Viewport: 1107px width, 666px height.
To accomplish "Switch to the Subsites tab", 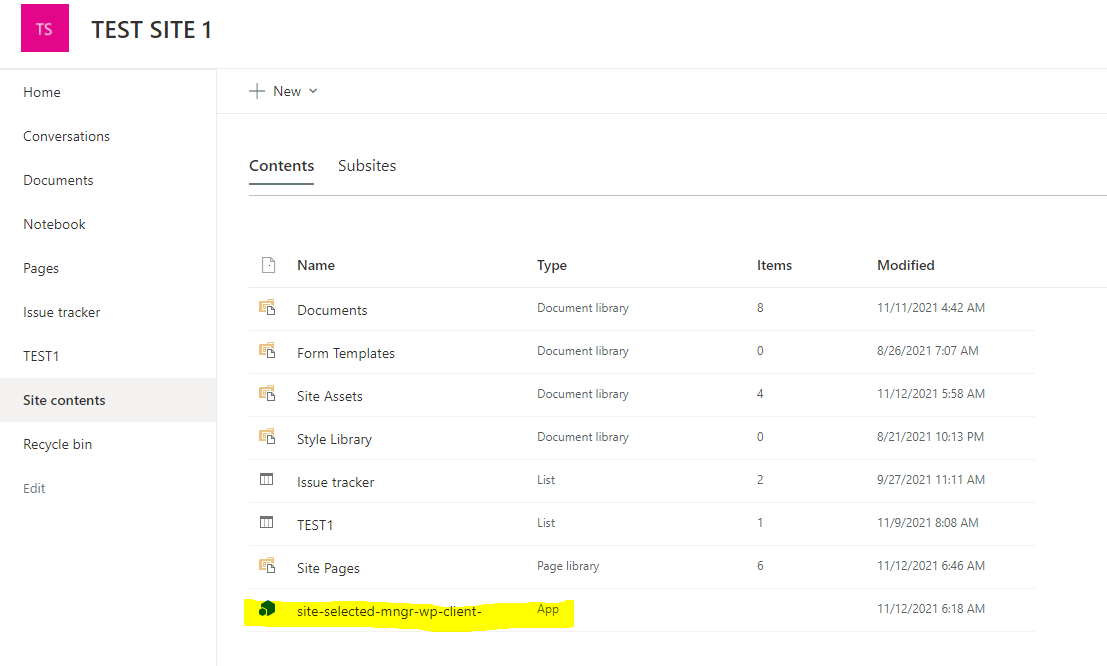I will click(x=367, y=165).
